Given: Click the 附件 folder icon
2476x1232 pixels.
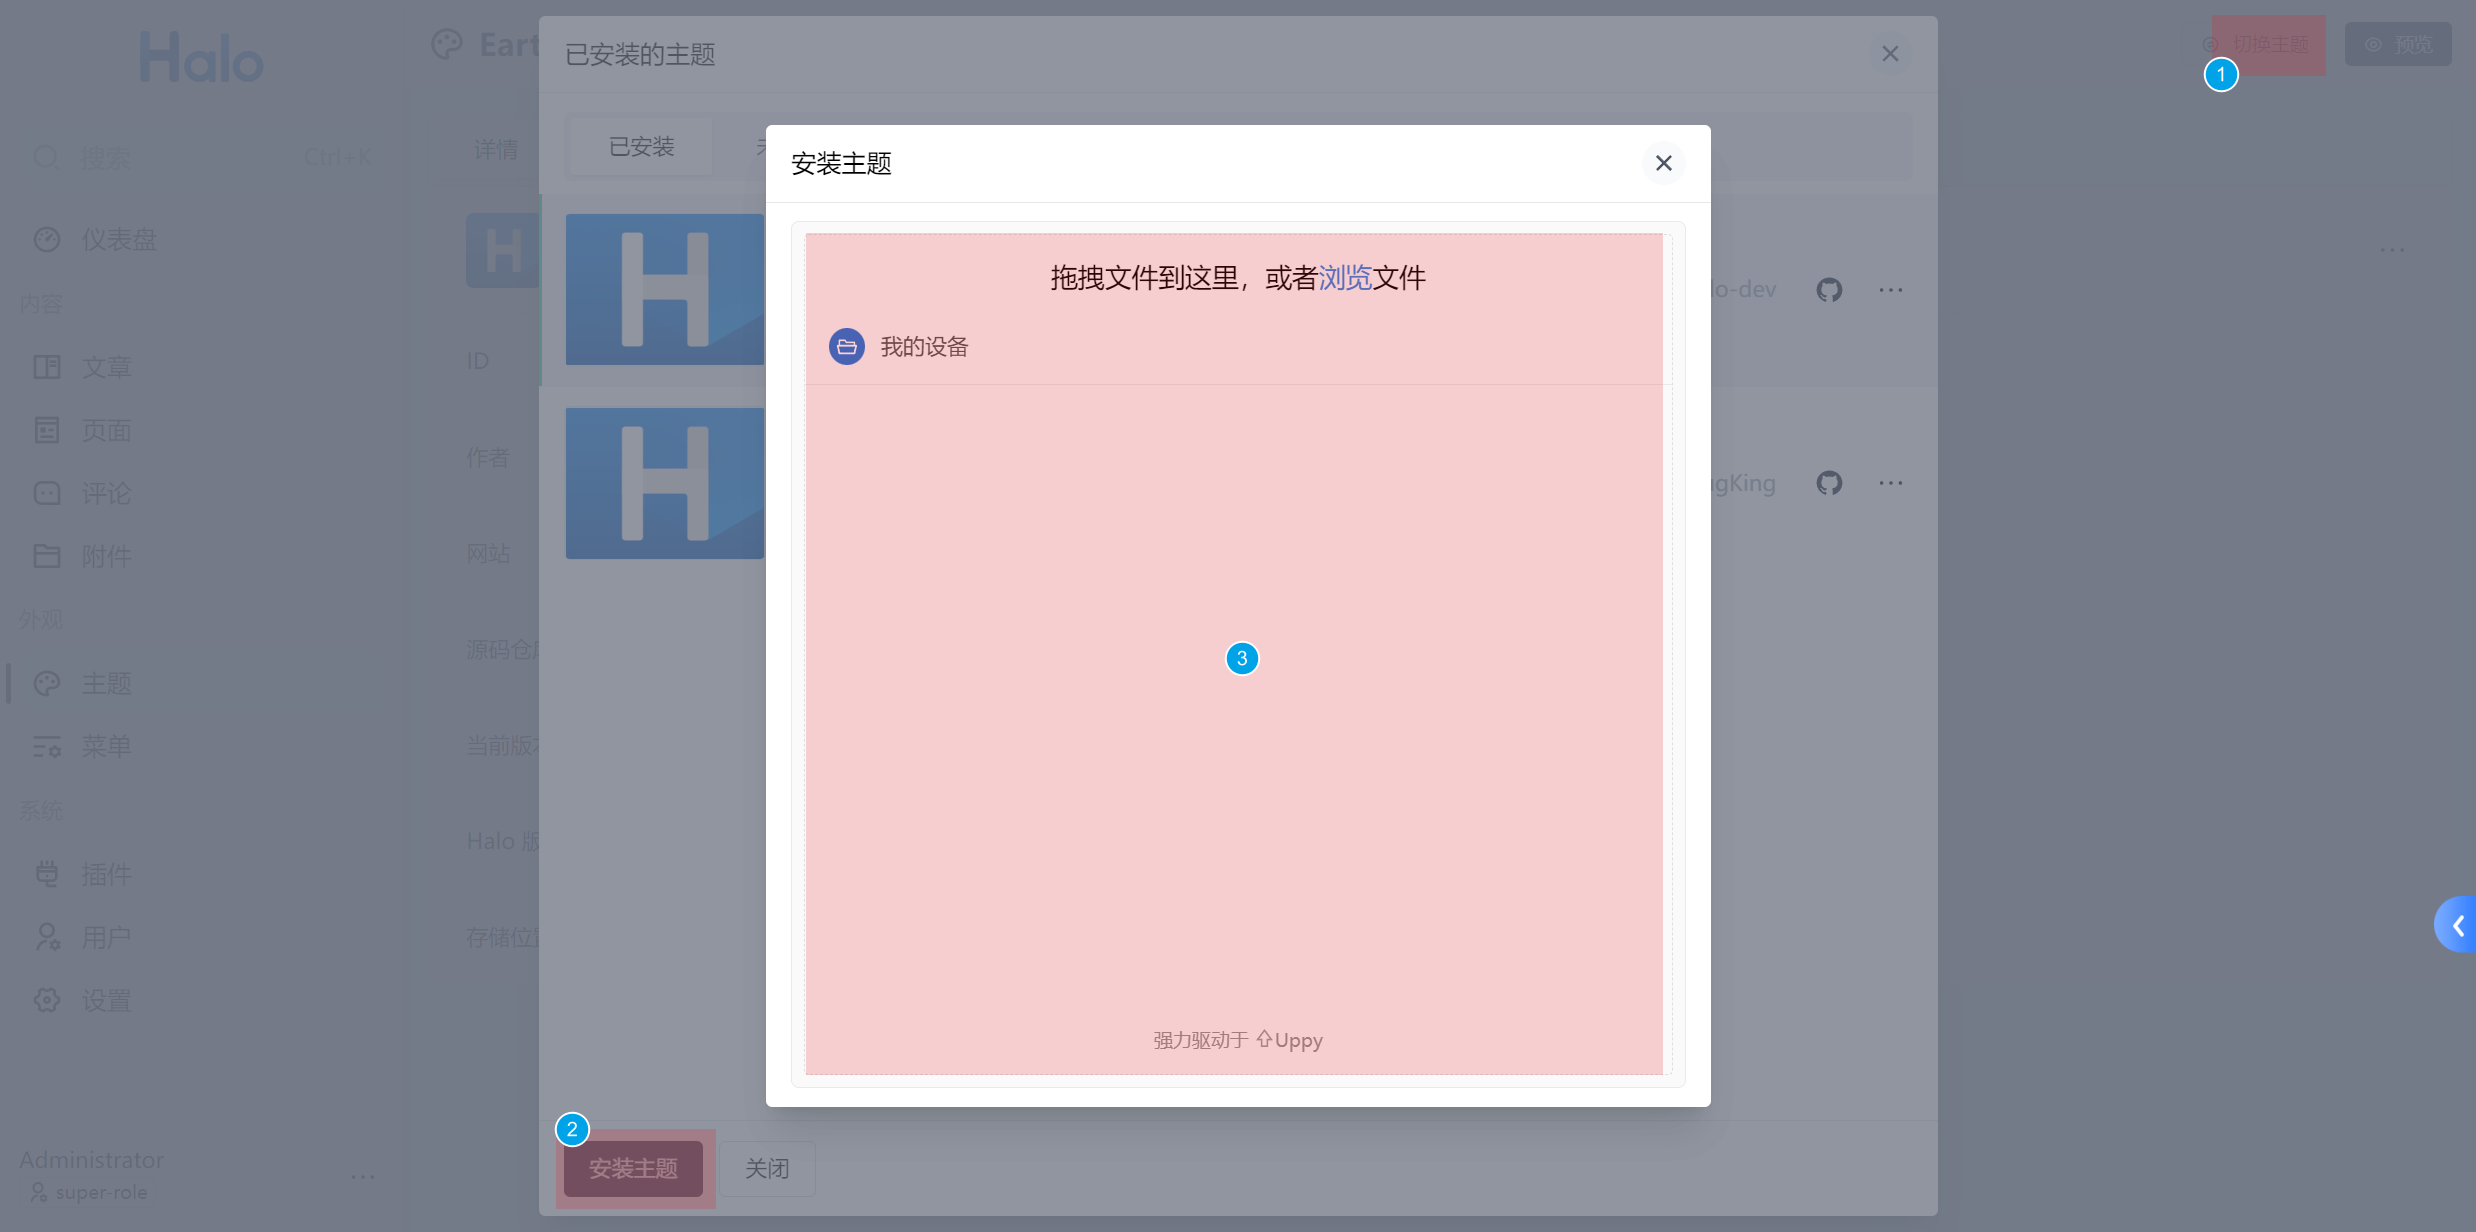Looking at the screenshot, I should click(x=47, y=557).
